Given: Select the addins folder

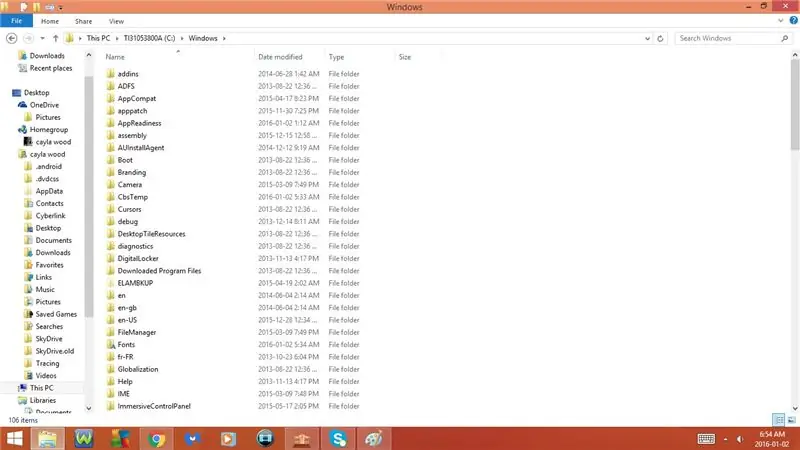Looking at the screenshot, I should click(x=128, y=74).
